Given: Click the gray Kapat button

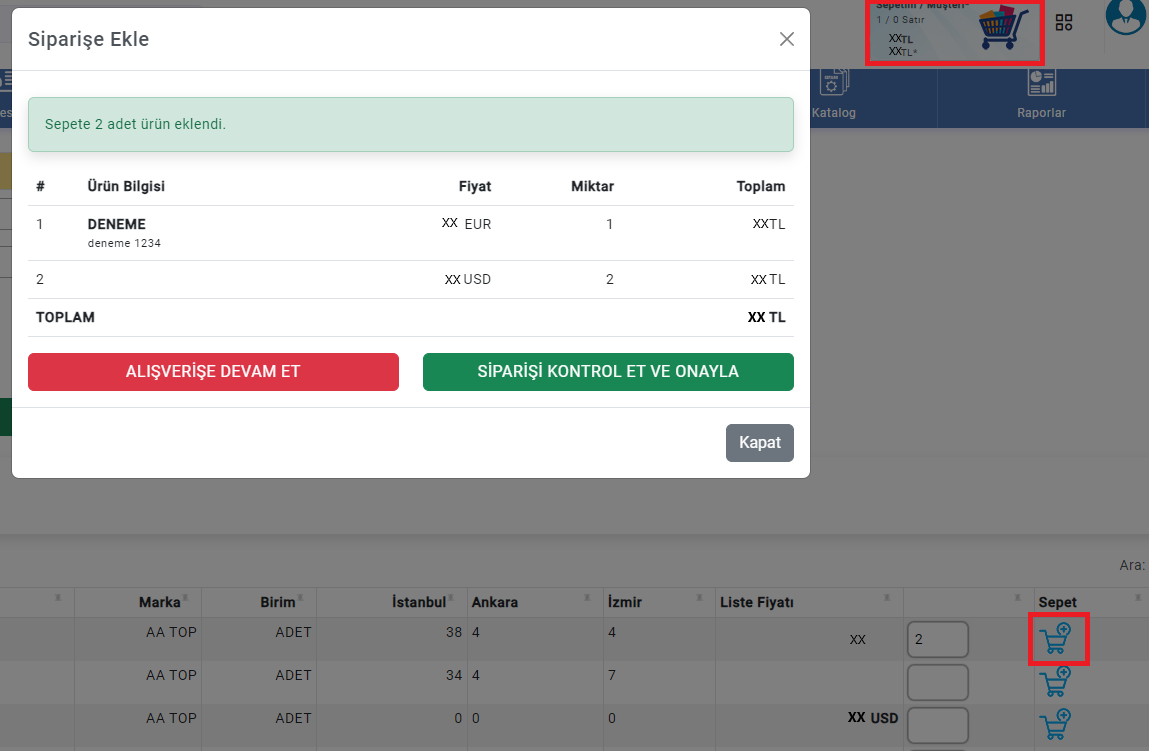Looking at the screenshot, I should coord(759,443).
